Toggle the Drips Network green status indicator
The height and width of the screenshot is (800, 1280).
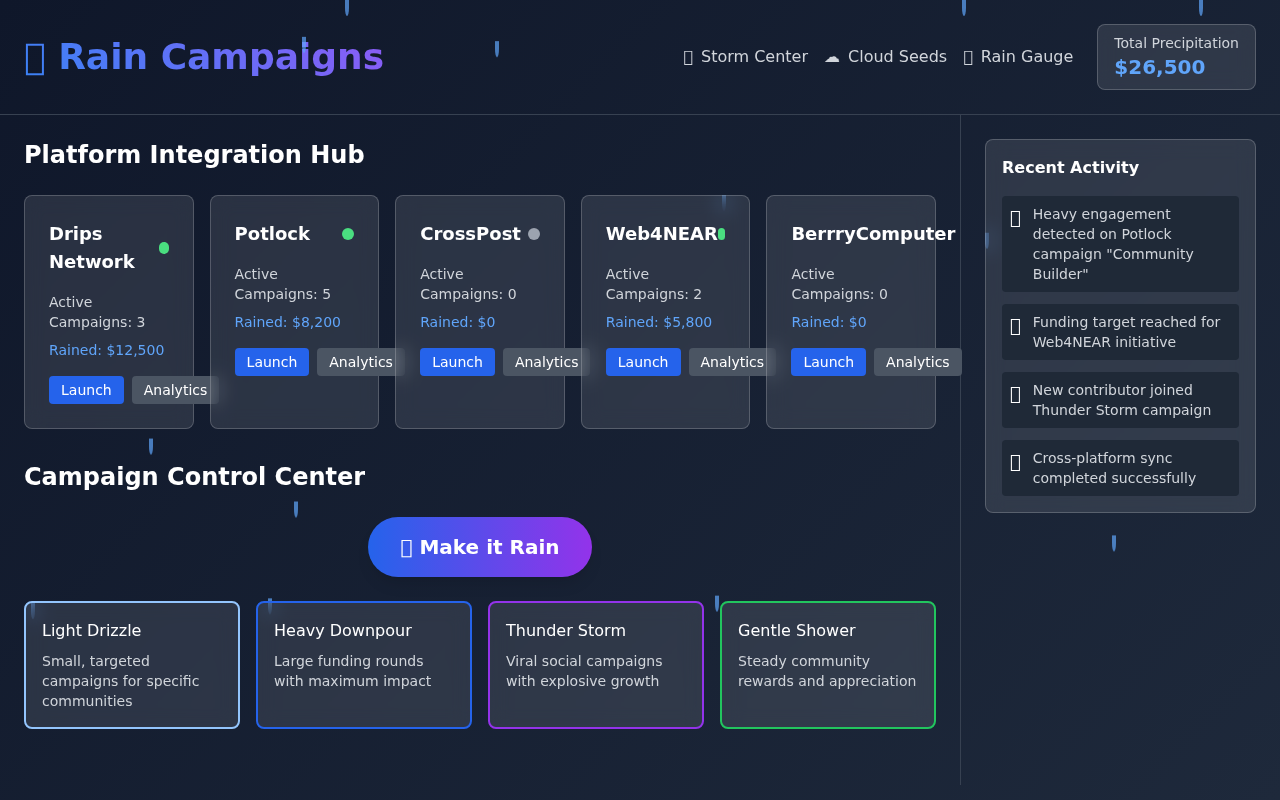(164, 247)
